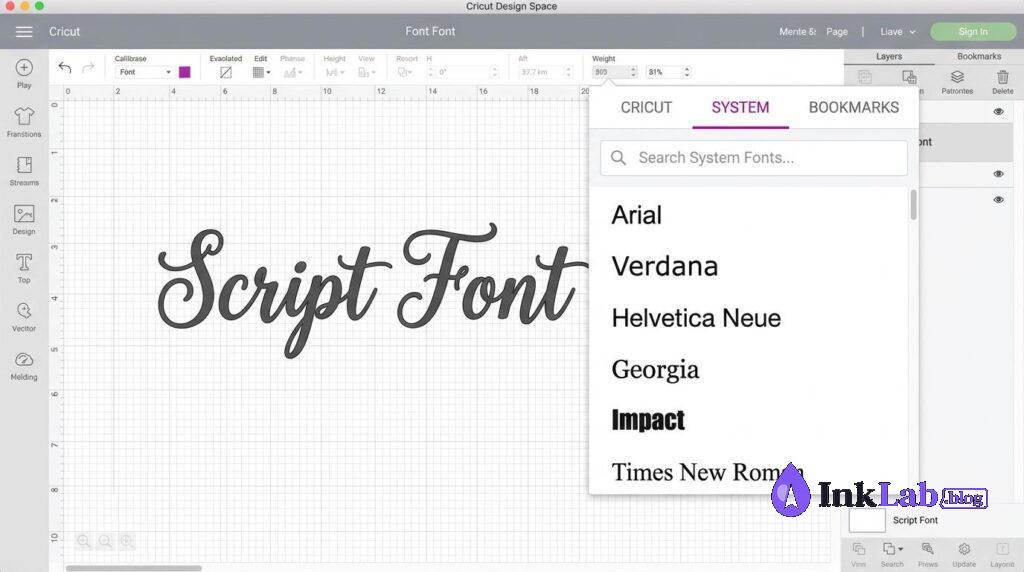
Task: Click the Cricut logo text
Action: [64, 31]
